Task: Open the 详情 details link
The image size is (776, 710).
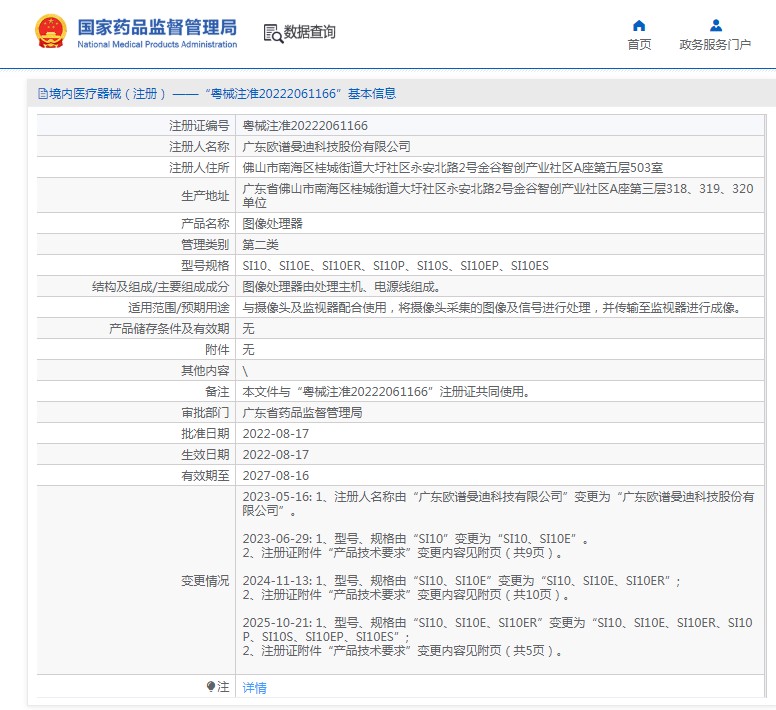Action: 254,687
